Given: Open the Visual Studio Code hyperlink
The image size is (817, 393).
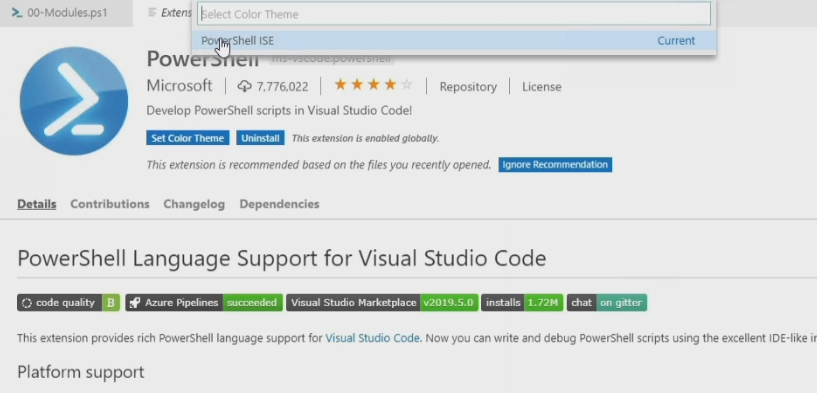Looking at the screenshot, I should click(373, 338).
